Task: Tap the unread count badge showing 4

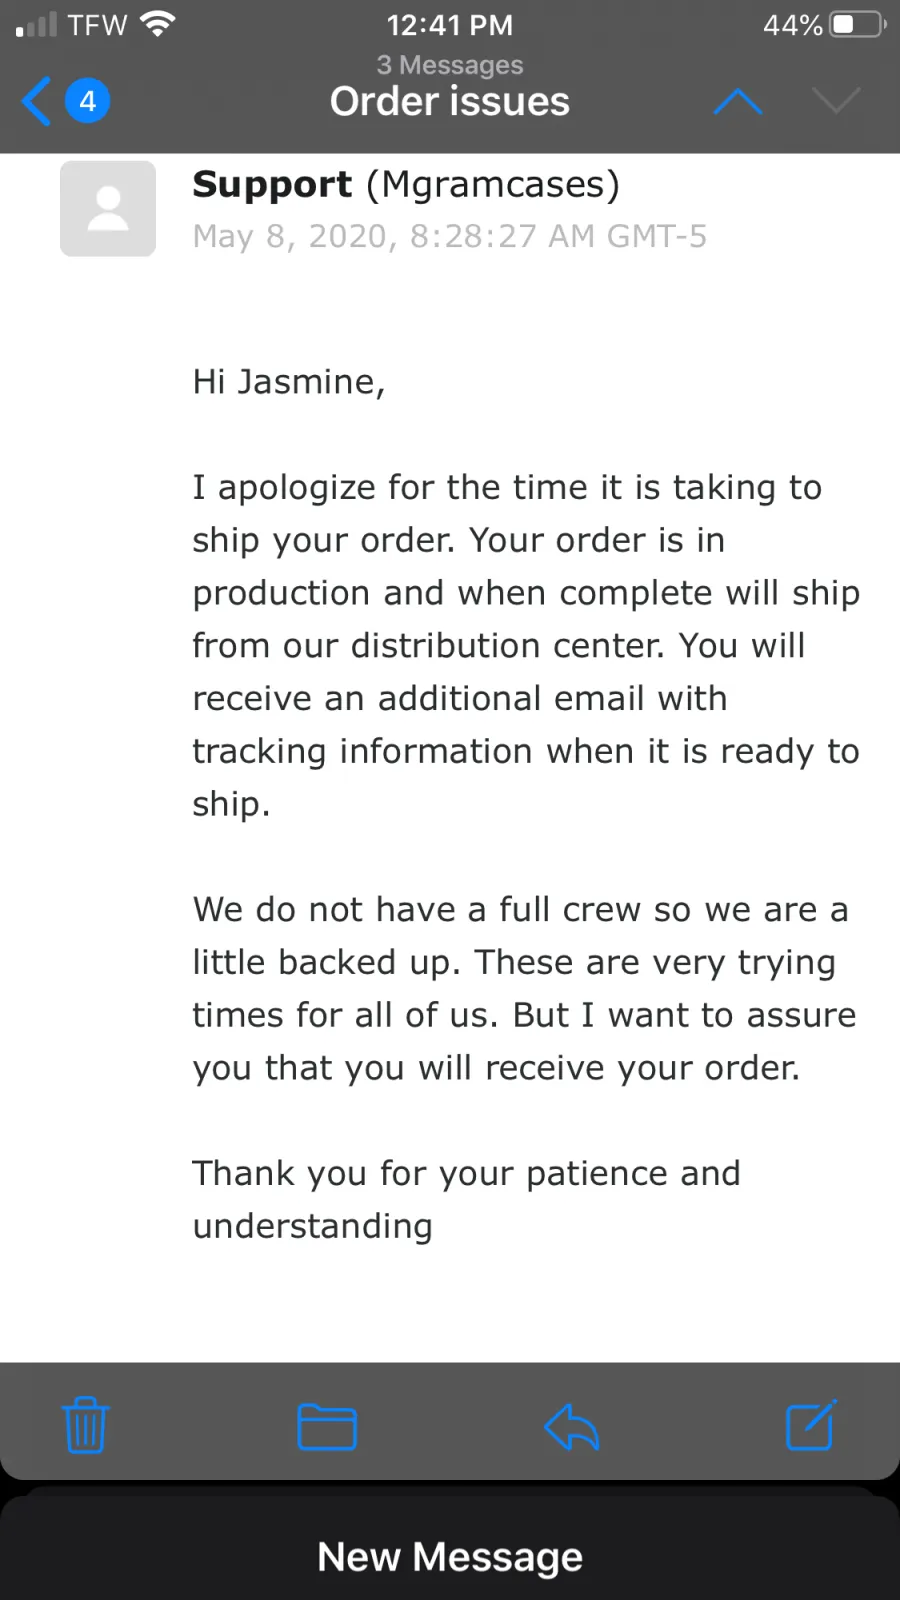Action: [88, 101]
